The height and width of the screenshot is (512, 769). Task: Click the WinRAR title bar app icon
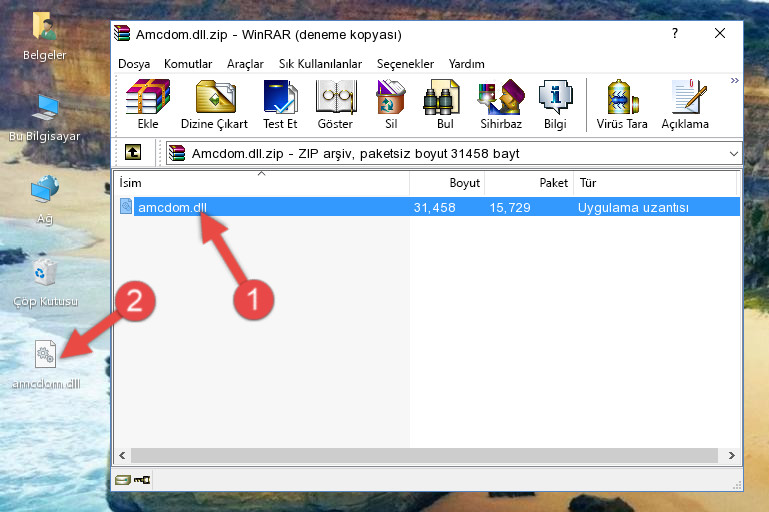pos(122,33)
